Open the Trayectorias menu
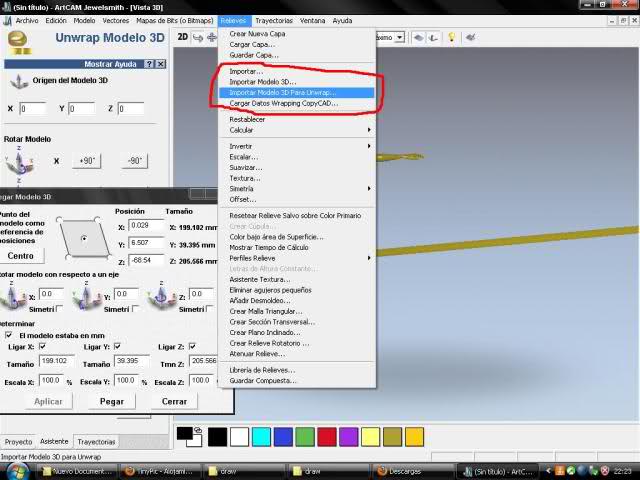The image size is (640, 480). coord(274,20)
